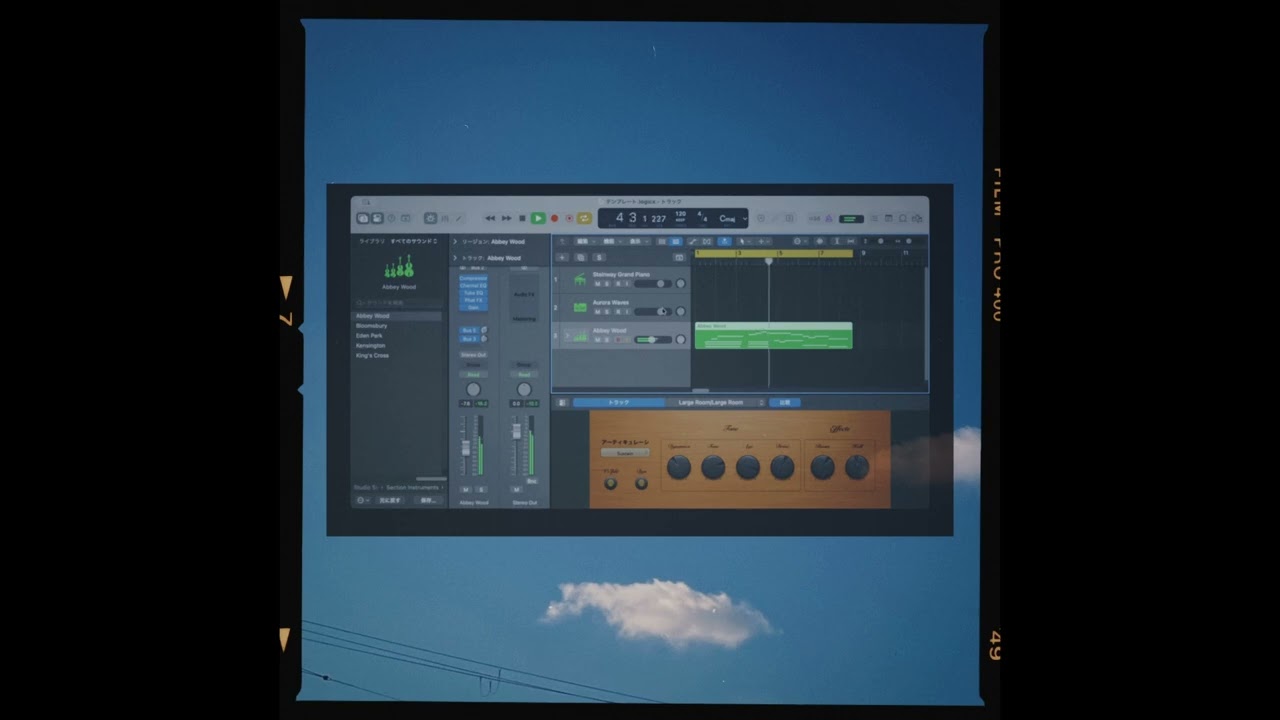Open the Sustain articulation pop-up
1280x720 pixels.
coord(625,453)
